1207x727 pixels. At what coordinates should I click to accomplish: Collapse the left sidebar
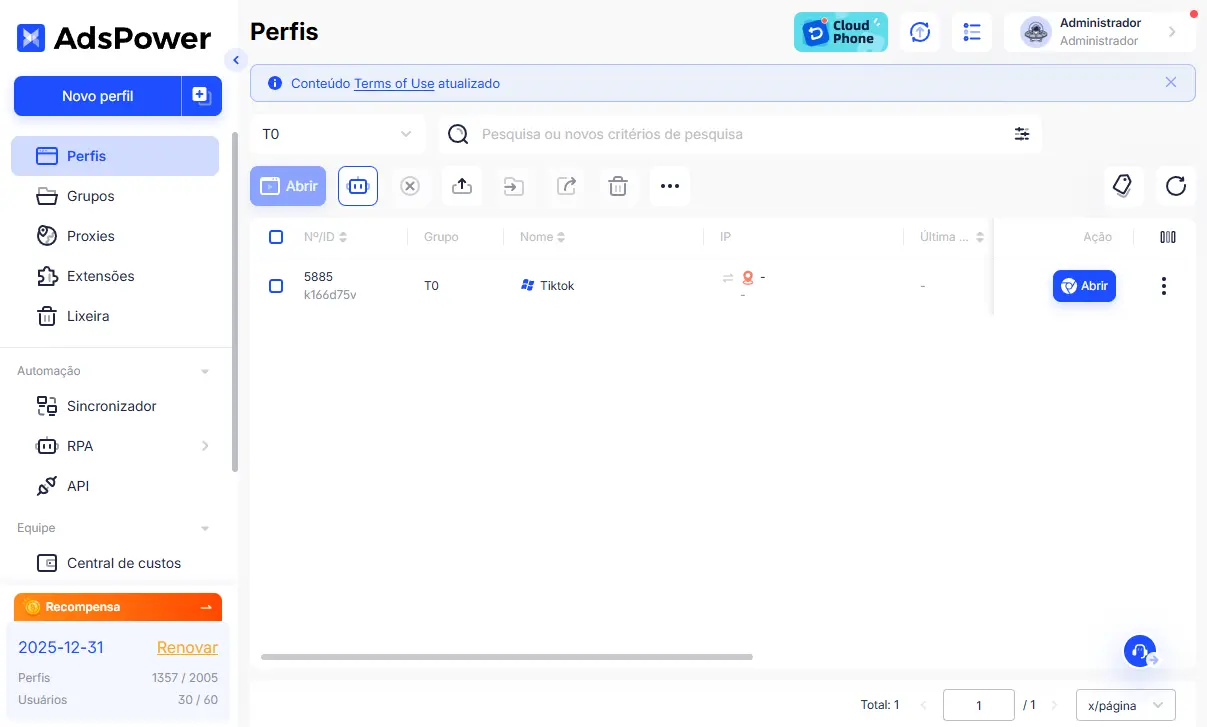point(236,60)
